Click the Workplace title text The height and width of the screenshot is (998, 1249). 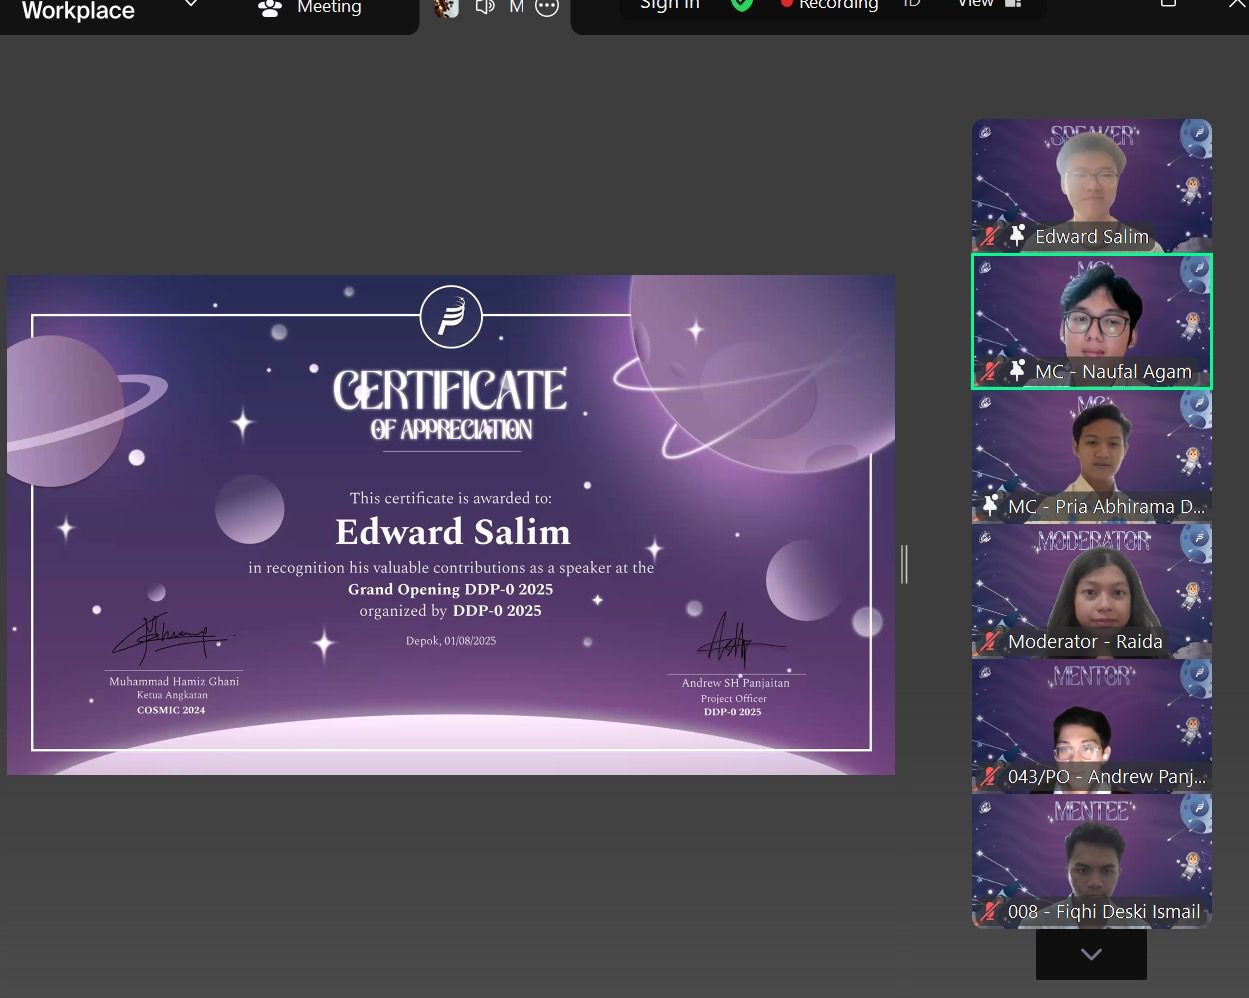pyautogui.click(x=78, y=10)
